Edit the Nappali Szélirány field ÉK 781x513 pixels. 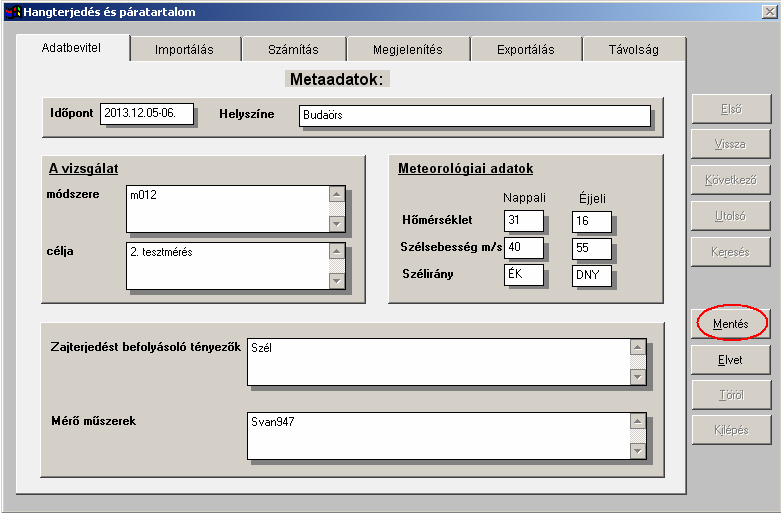[x=523, y=274]
